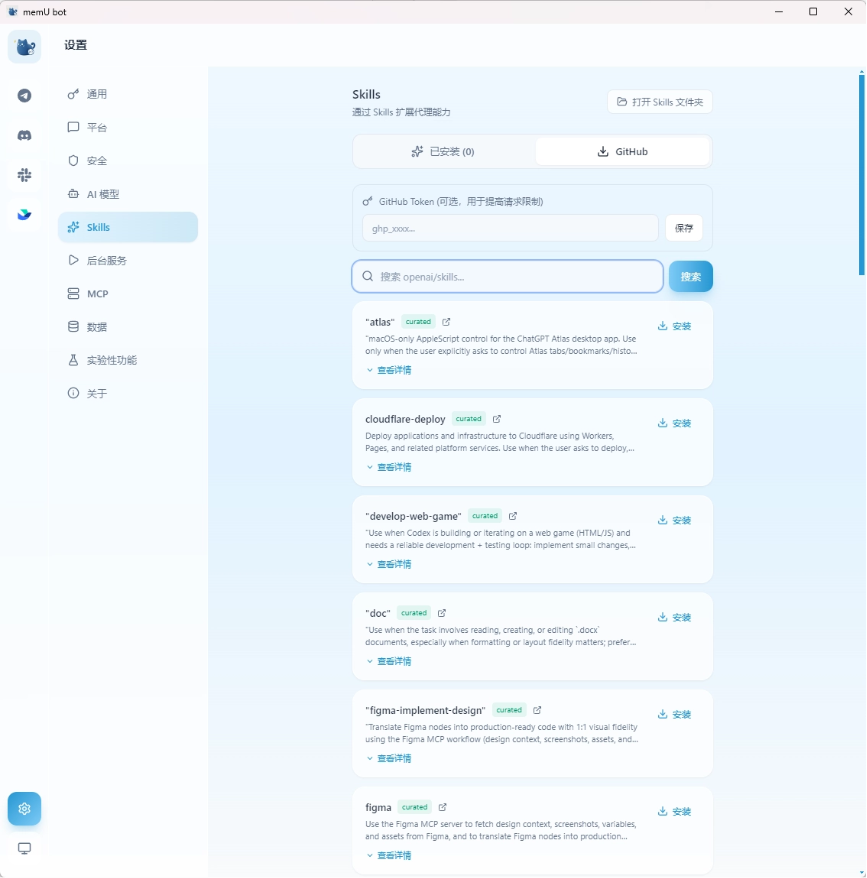Open the 后台服务 settings section
The height and width of the screenshot is (878, 867).
pyautogui.click(x=128, y=260)
